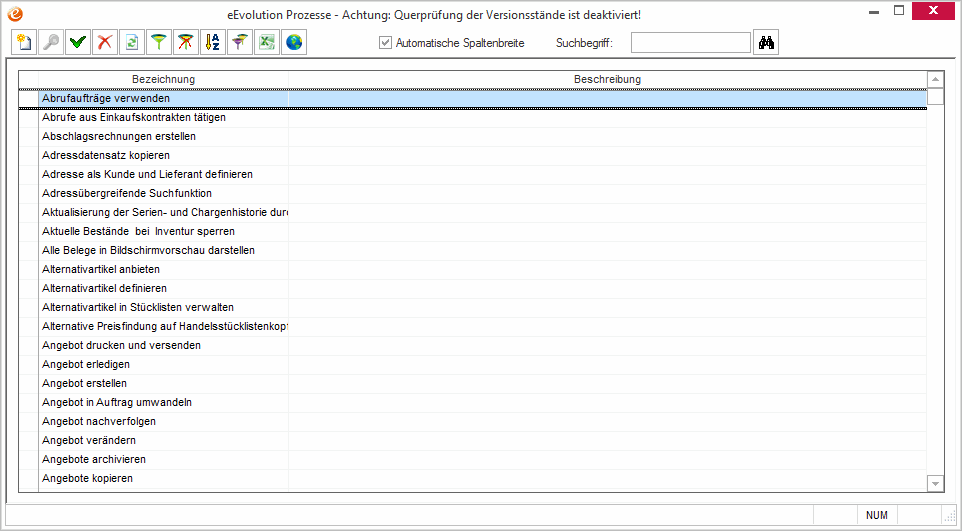Screen dimensions: 962x531
Task: Click the magnifier search icon
Action: tap(51, 42)
